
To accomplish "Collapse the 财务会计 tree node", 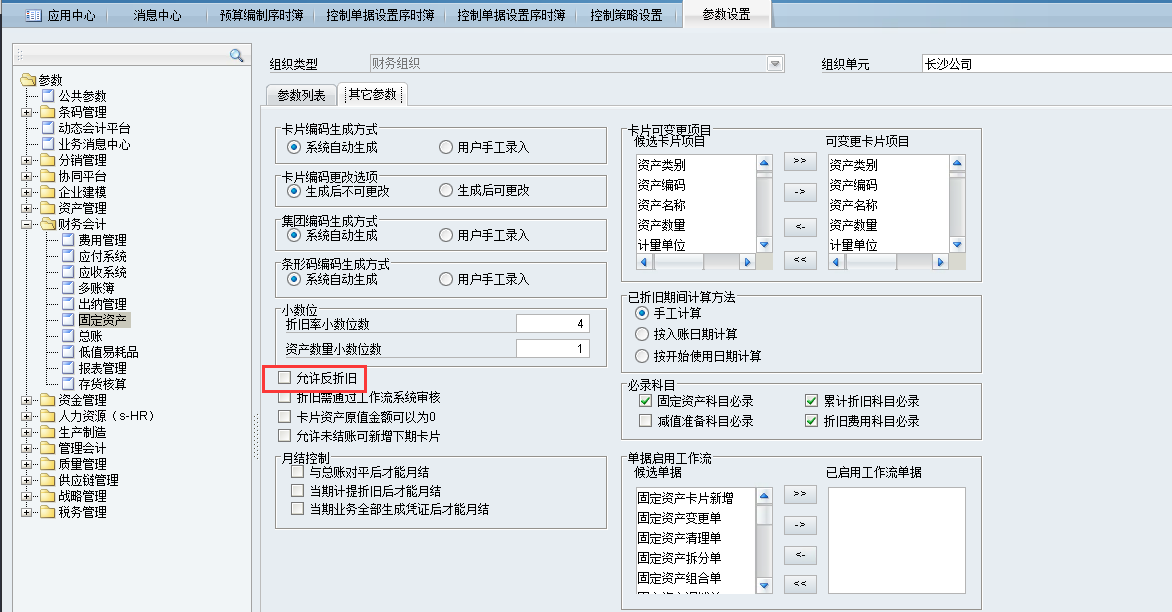I will pyautogui.click(x=26, y=224).
